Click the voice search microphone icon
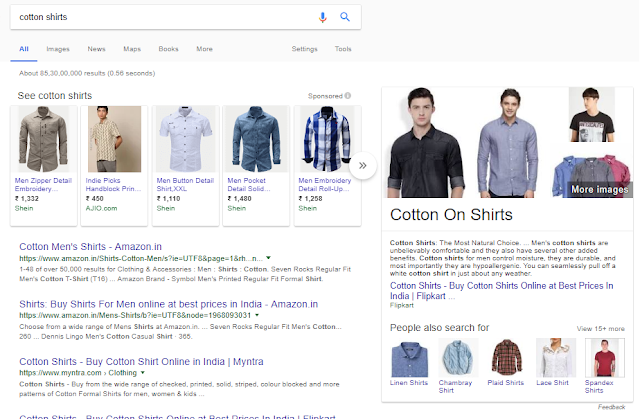 322,17
